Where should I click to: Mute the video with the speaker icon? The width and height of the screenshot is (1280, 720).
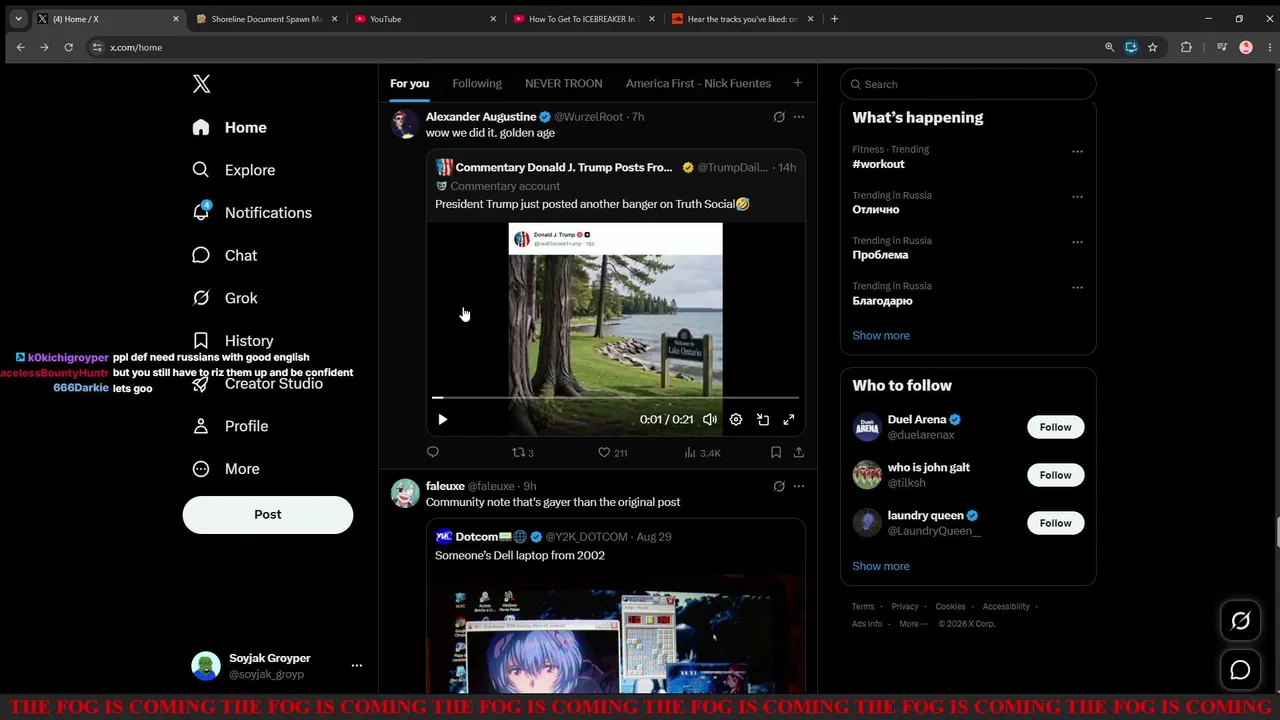point(709,420)
